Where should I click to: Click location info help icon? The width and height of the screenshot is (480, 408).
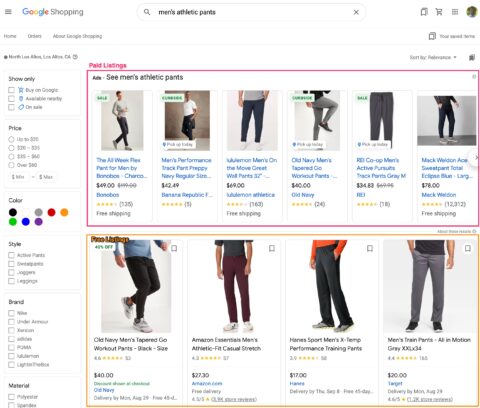[x=75, y=57]
